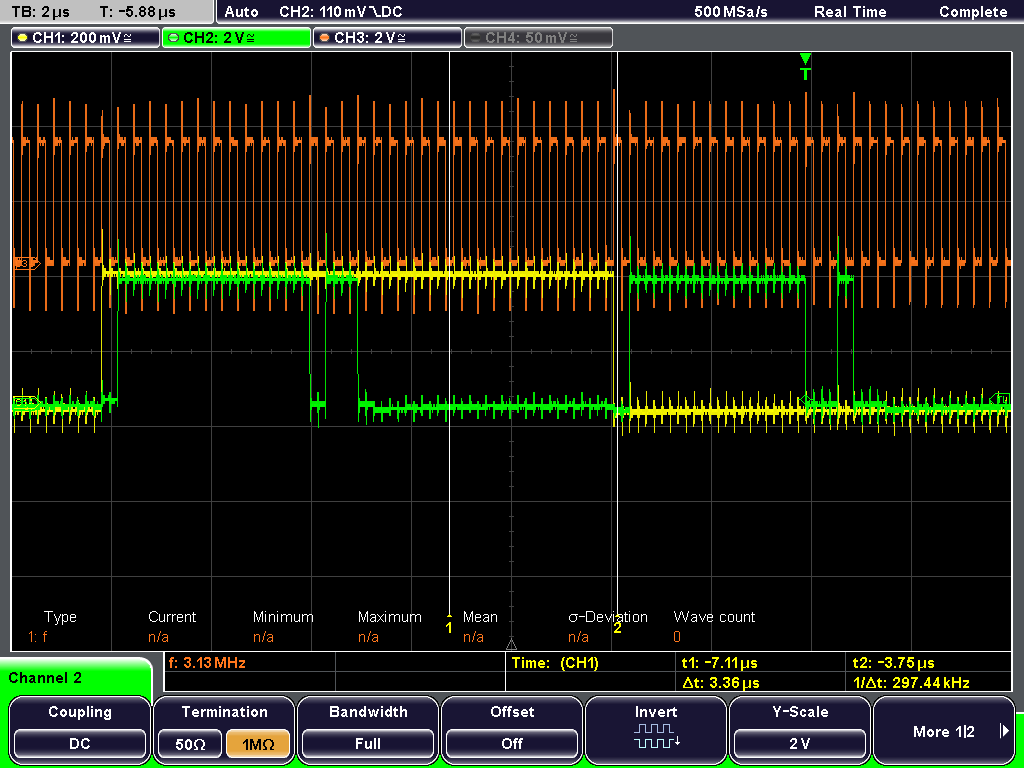Screen dimensions: 1024x768
Task: Switch to the CH3 2 V tab
Action: click(387, 38)
